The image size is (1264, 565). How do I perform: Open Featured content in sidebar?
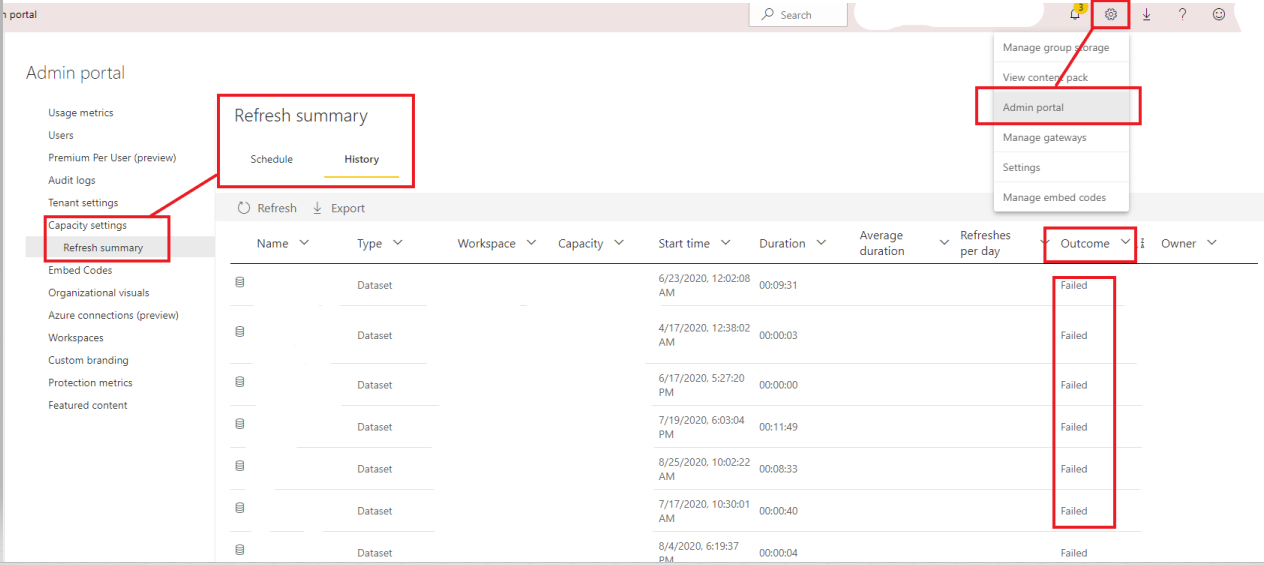coord(88,405)
